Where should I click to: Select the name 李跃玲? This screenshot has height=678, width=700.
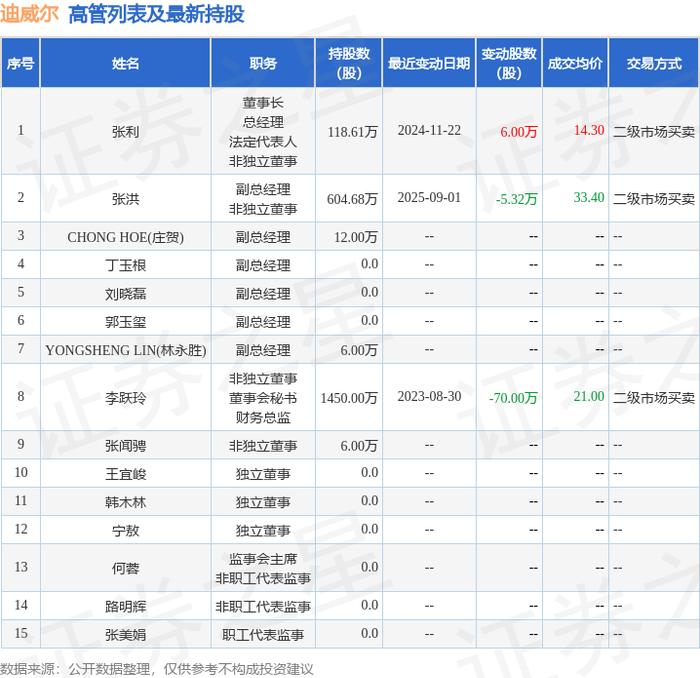point(125,397)
